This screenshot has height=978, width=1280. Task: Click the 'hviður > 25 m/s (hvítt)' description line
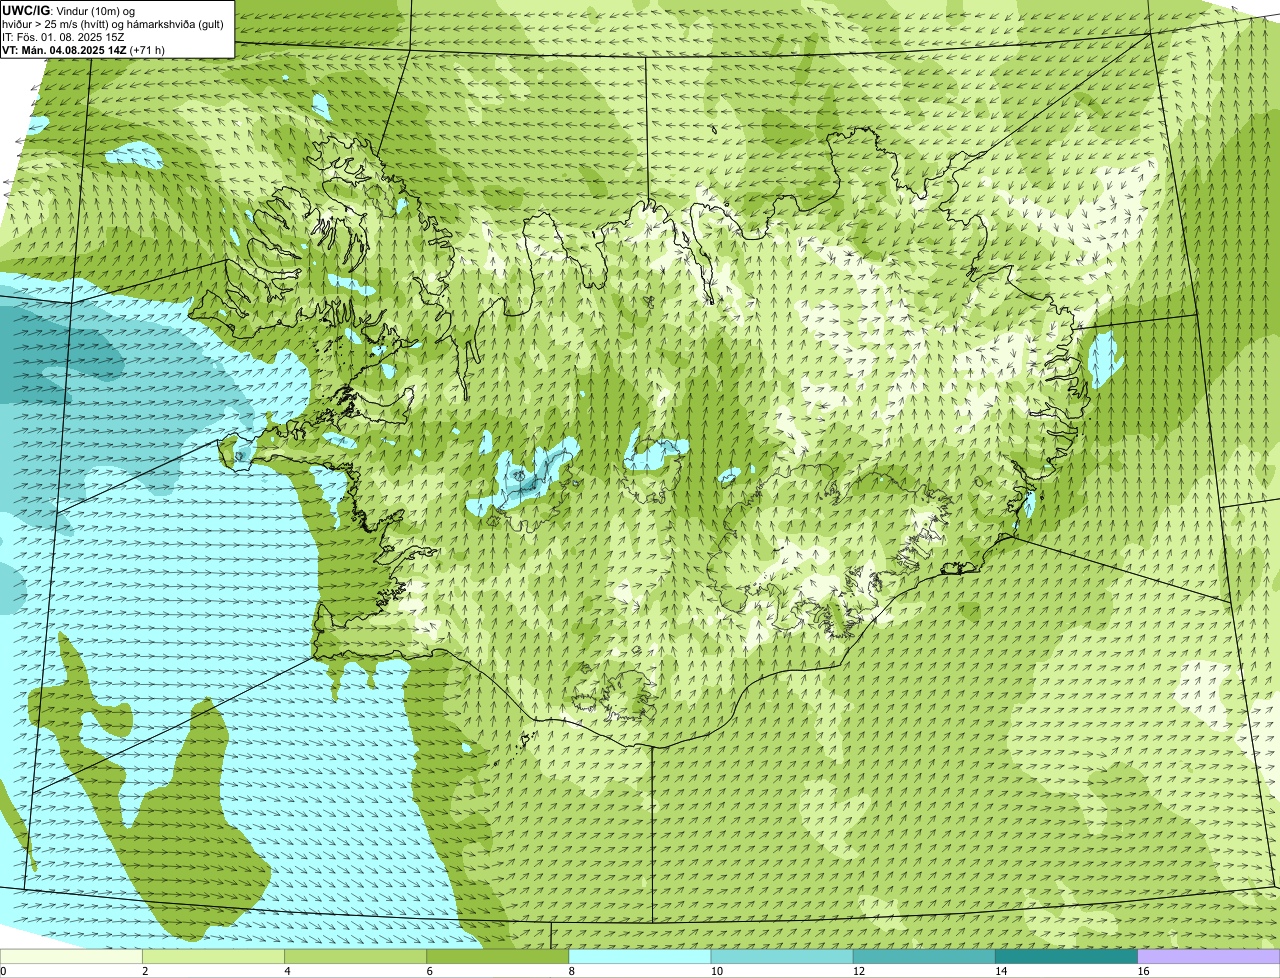113,24
